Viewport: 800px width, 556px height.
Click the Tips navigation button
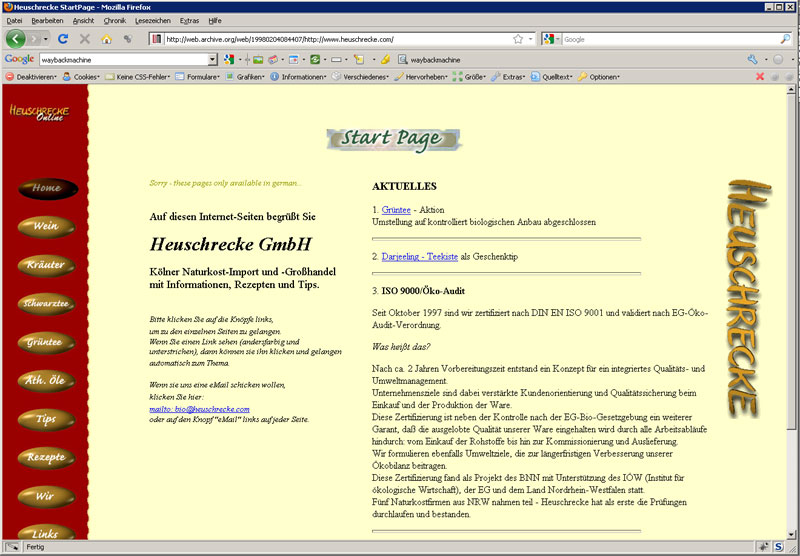[46, 419]
